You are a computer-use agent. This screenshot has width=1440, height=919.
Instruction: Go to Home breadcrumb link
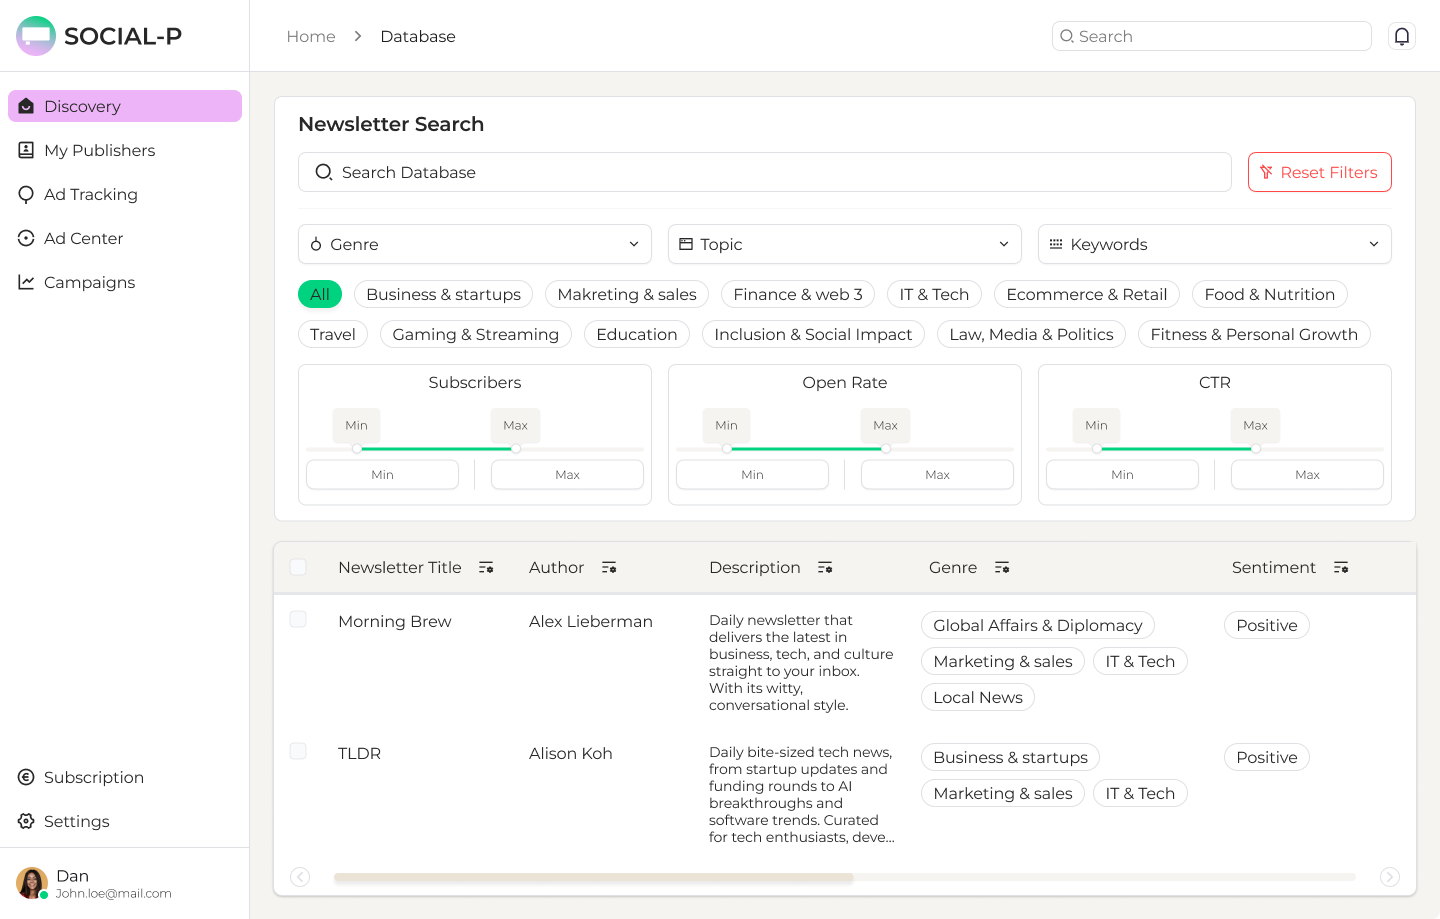(311, 36)
